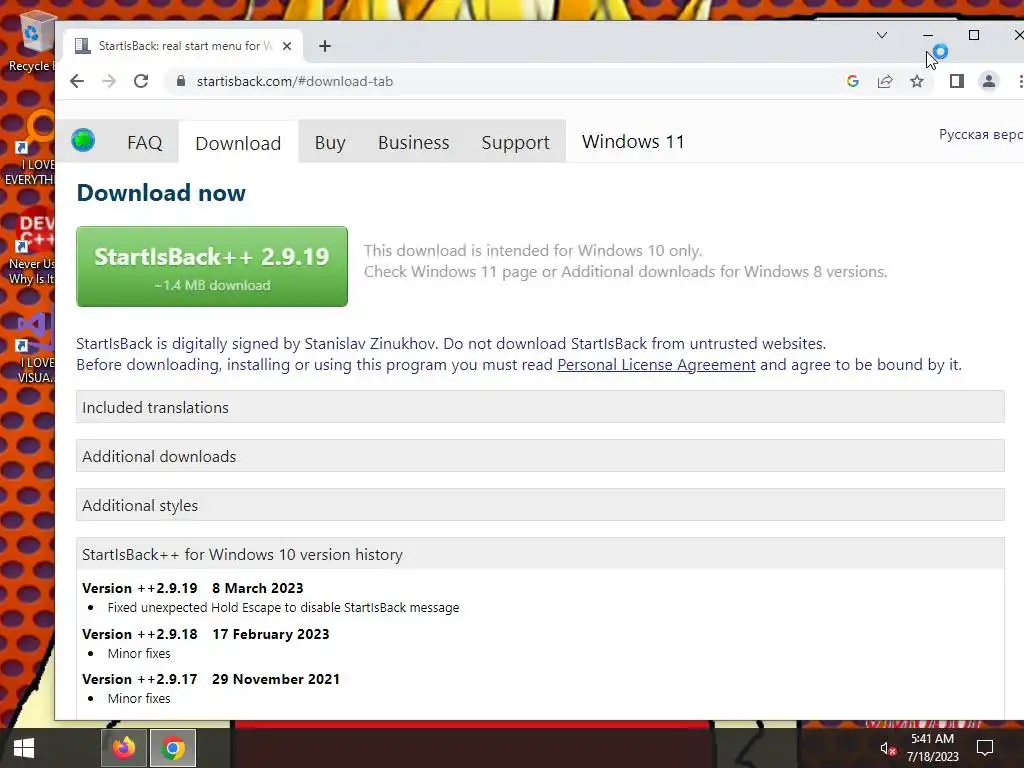This screenshot has height=768, width=1024.
Task: Go back with the browser back arrow
Action: (77, 81)
